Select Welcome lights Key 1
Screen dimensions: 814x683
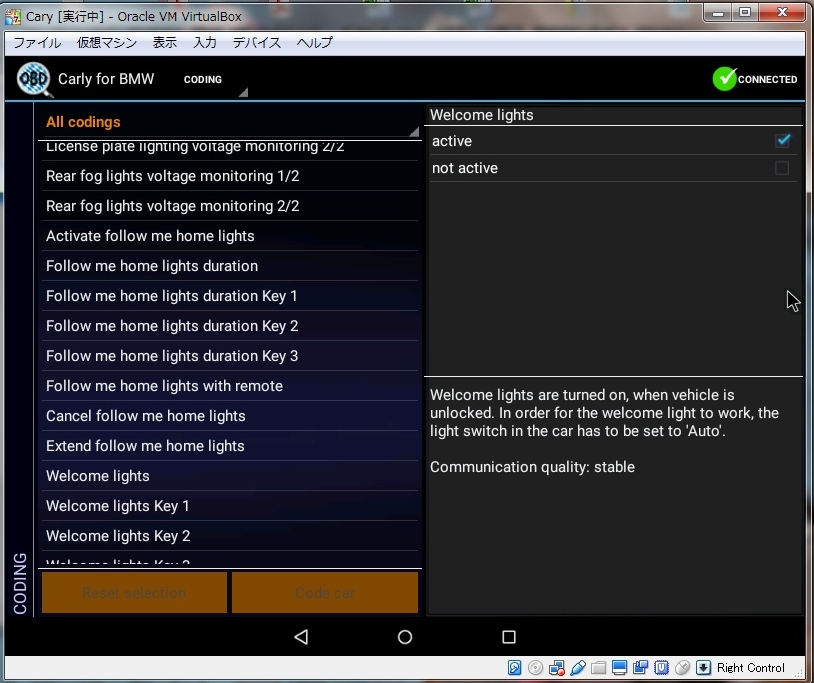(229, 506)
